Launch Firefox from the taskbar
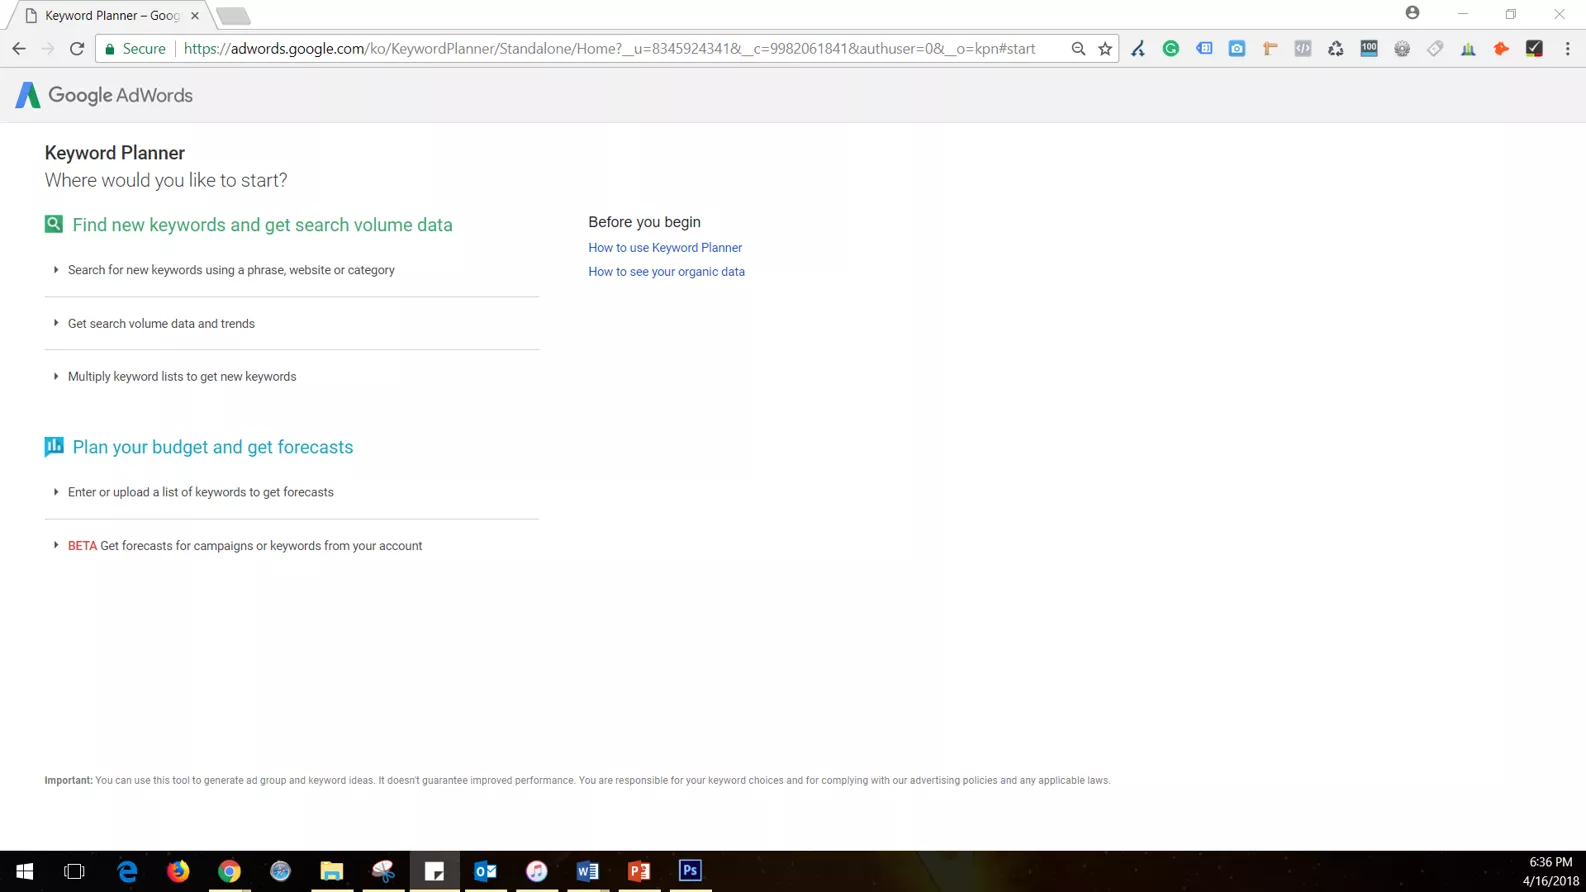 coord(178,871)
